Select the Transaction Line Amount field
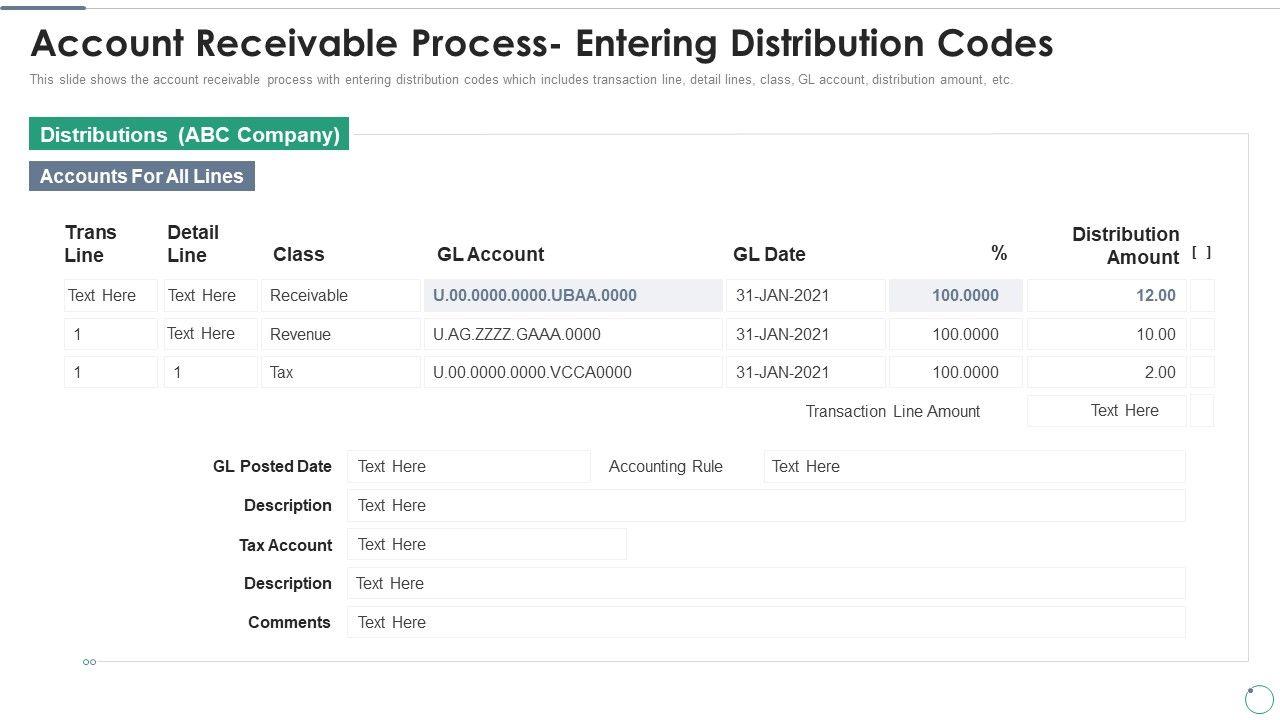The image size is (1280, 720). pyautogui.click(x=1106, y=411)
